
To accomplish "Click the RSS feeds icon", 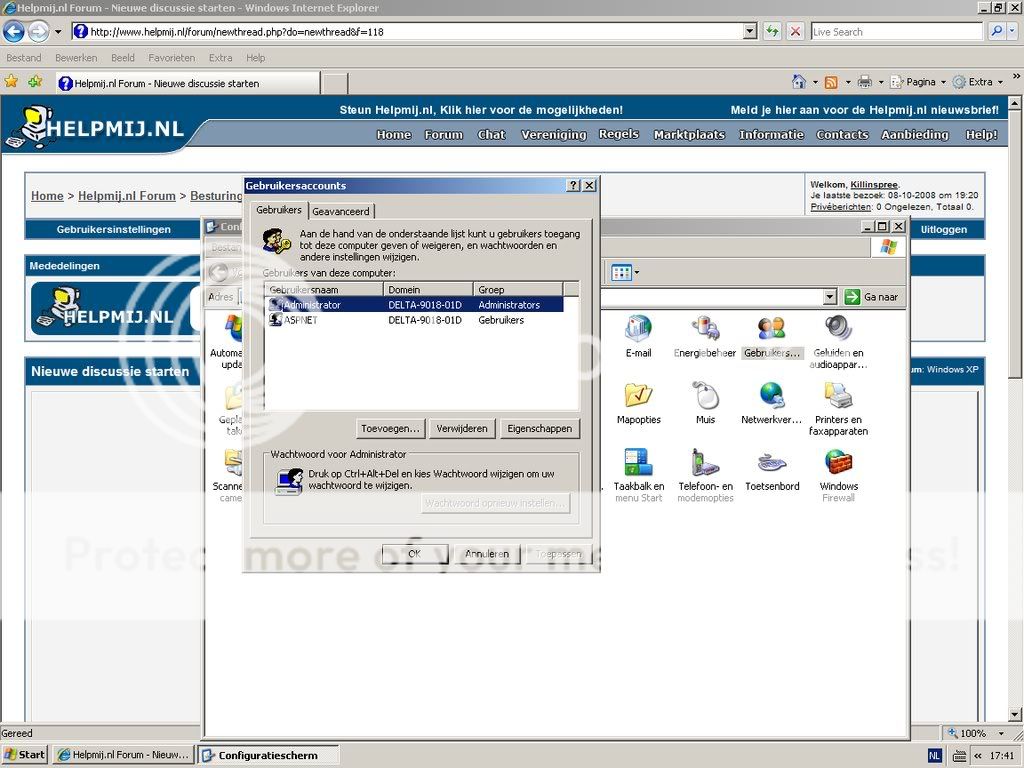I will coord(831,82).
